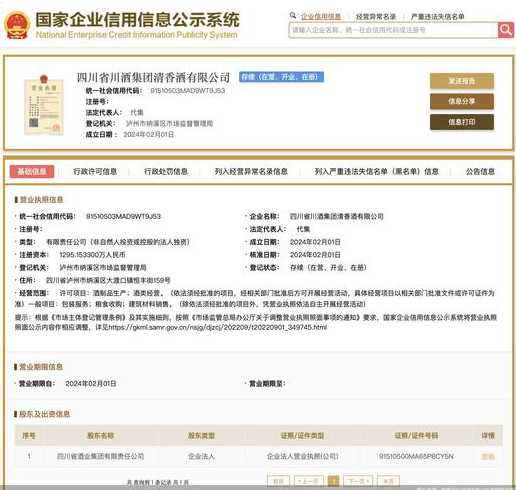The image size is (516, 490).
Task: Click credit code 91510503MAD9WT9J53 in the header card
Action: [x=188, y=91]
